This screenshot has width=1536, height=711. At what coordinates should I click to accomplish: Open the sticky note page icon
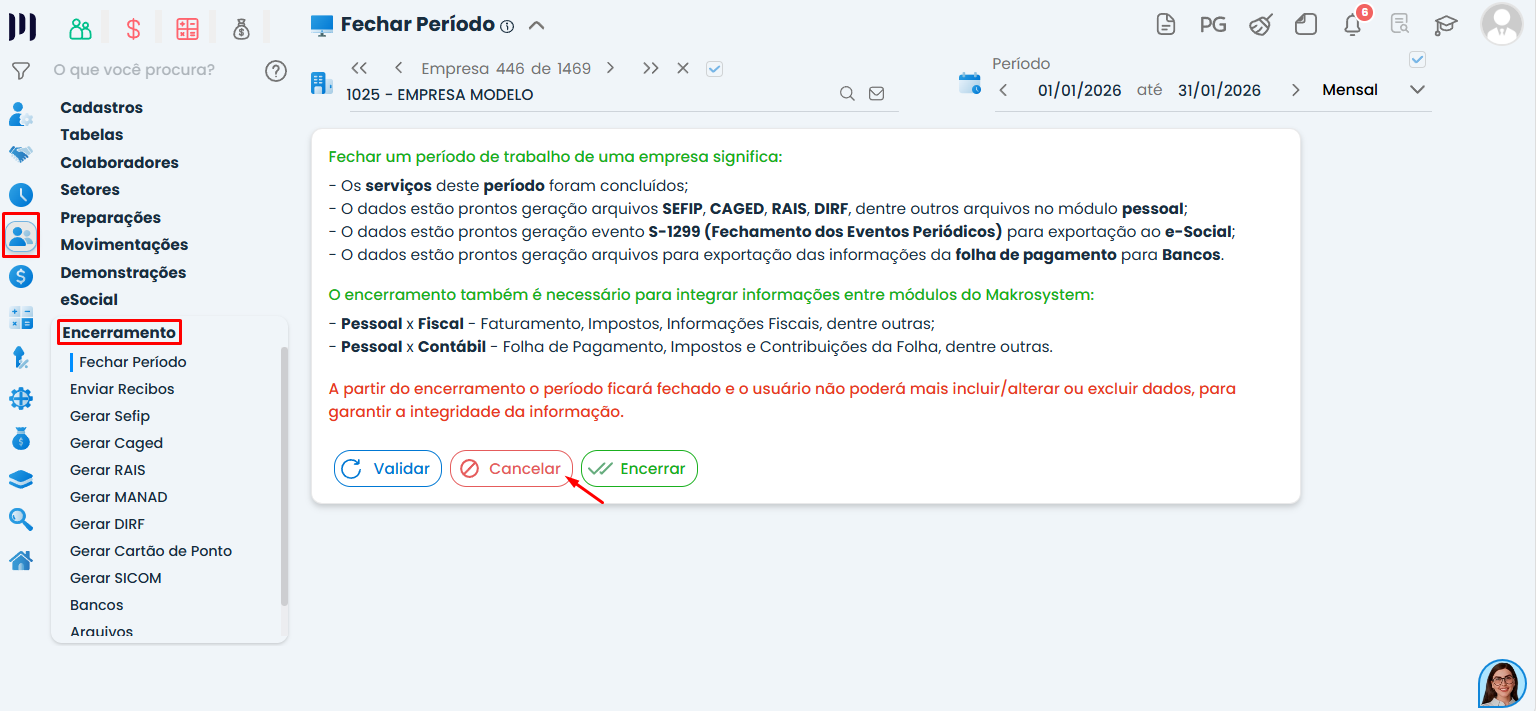point(1306,25)
